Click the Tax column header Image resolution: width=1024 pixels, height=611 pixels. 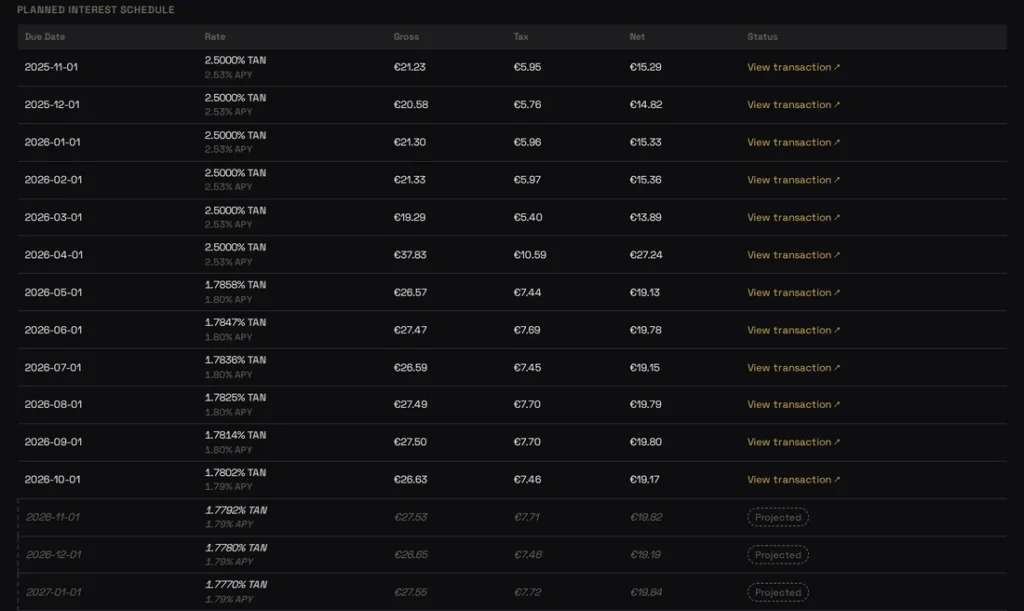520,37
